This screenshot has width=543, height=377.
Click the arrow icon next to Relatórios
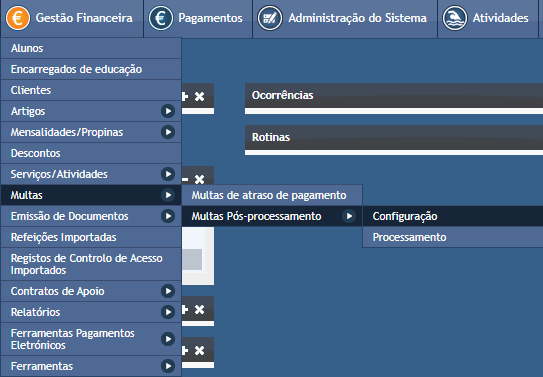tap(168, 312)
